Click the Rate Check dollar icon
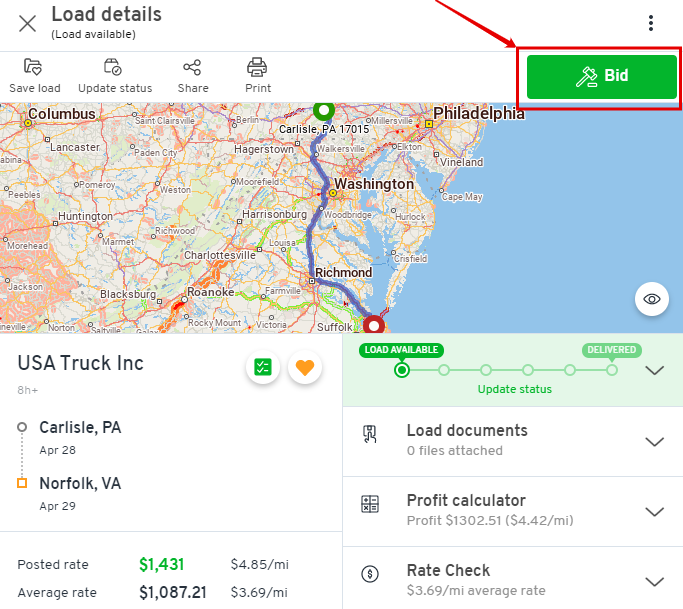 370,574
